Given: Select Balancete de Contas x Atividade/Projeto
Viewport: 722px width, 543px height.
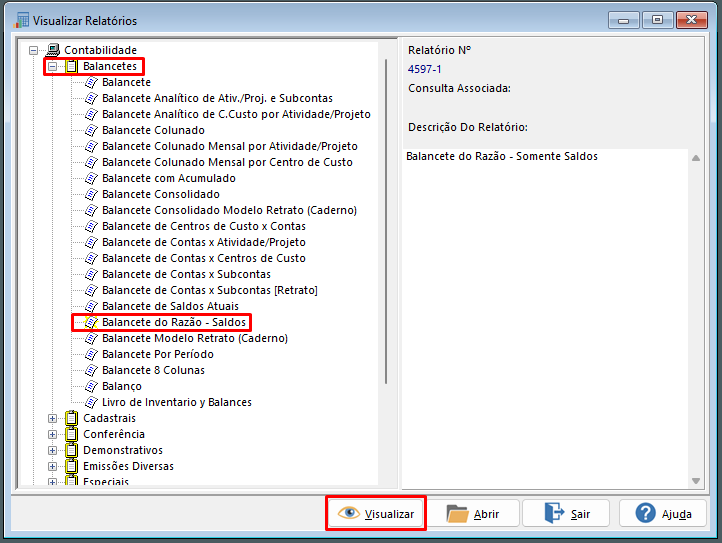Looking at the screenshot, I should [x=204, y=242].
